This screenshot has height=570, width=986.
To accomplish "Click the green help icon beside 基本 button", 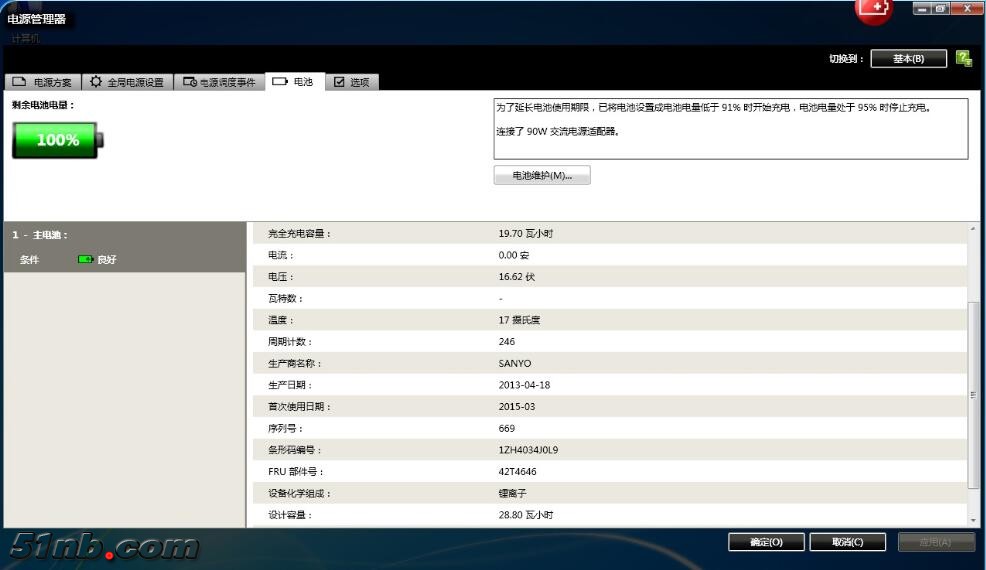I will point(964,59).
